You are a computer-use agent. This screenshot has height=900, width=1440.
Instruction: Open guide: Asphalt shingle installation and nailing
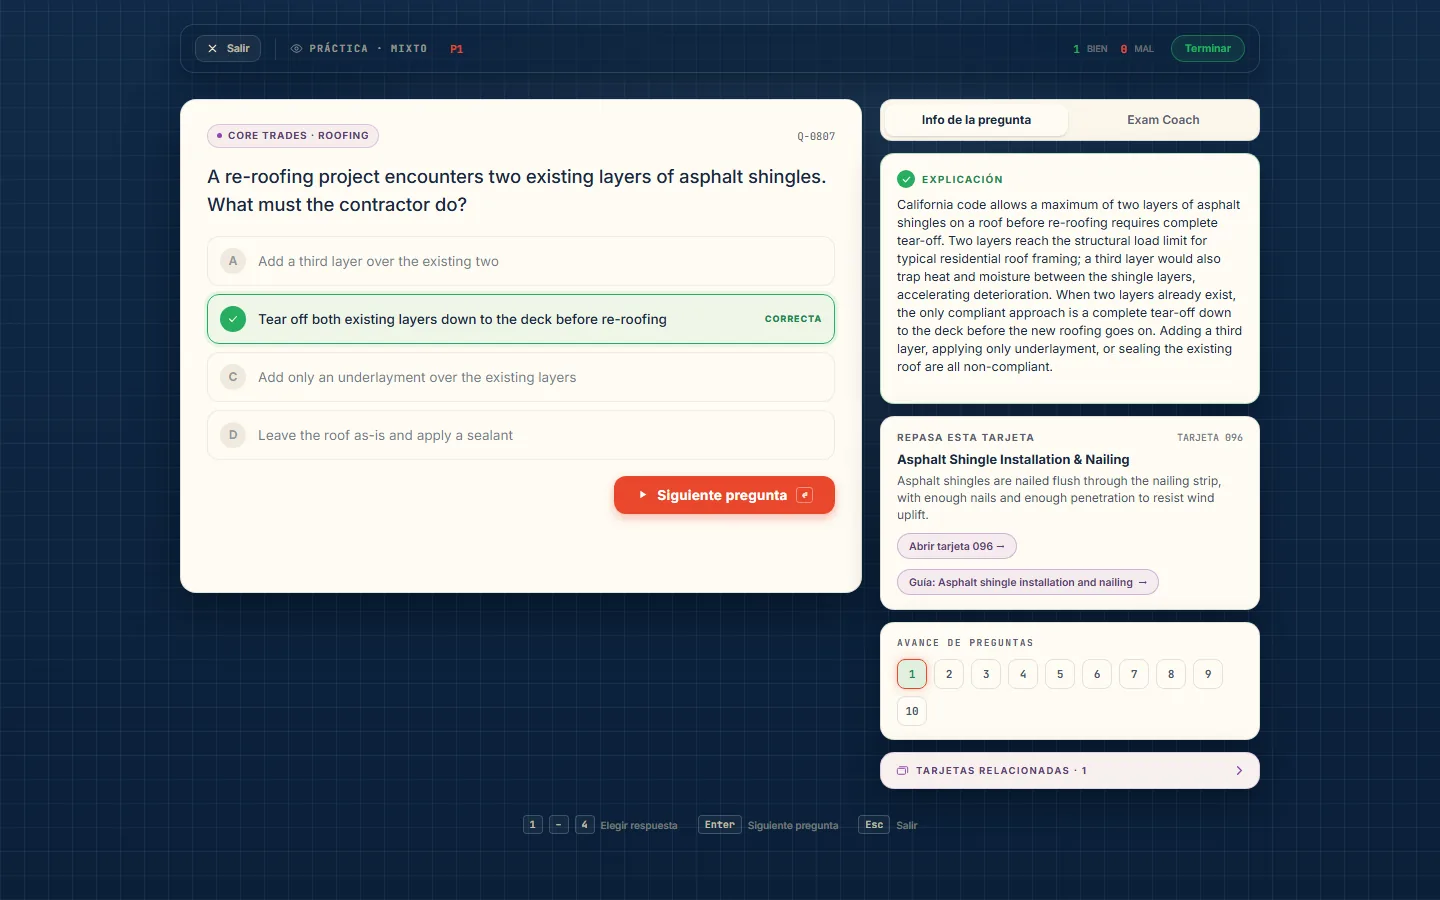1028,582
